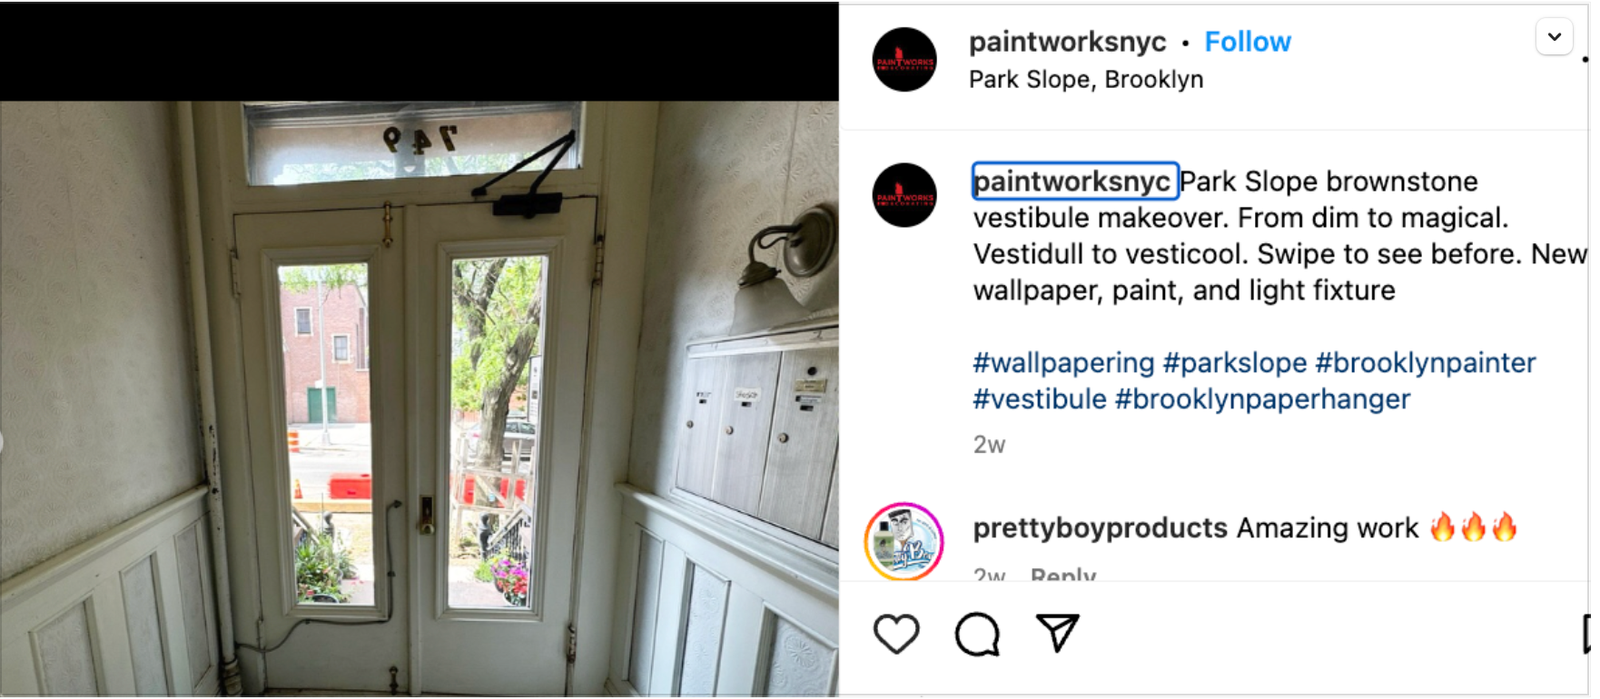Expand the dropdown chevron in top corner

coord(1554,37)
